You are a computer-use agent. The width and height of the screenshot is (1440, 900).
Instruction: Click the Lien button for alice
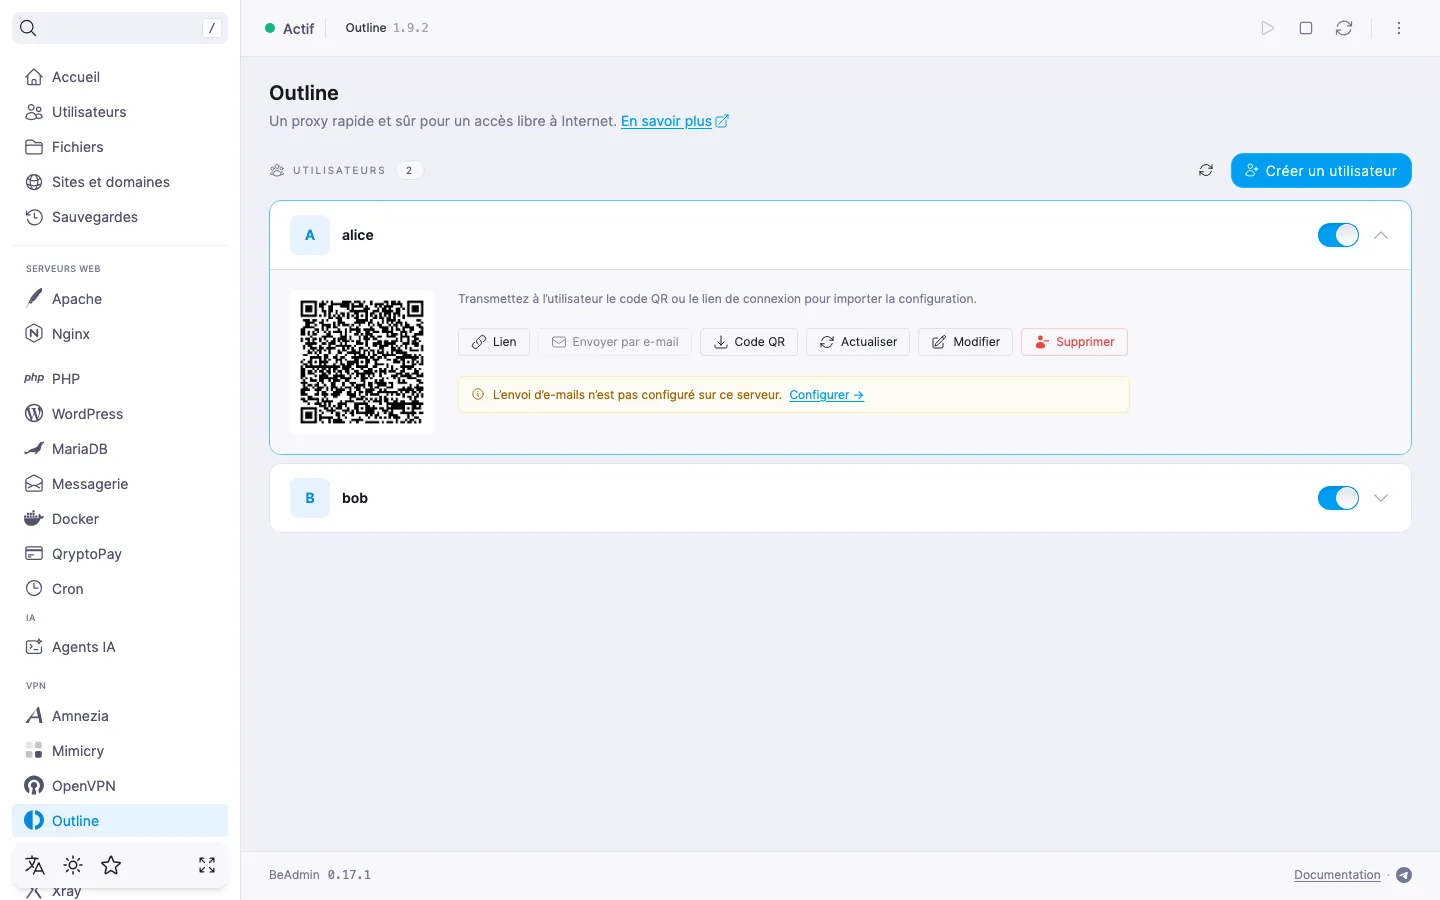[x=494, y=342]
